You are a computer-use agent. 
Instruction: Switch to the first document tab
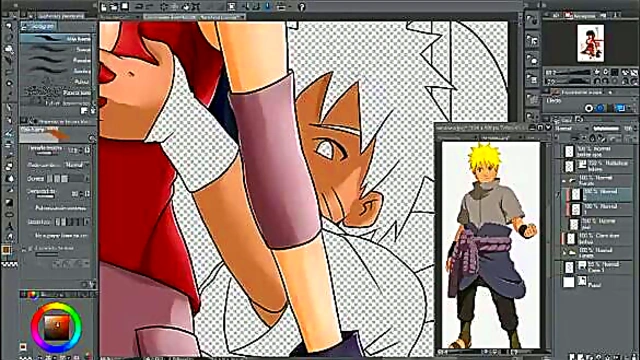120,17
